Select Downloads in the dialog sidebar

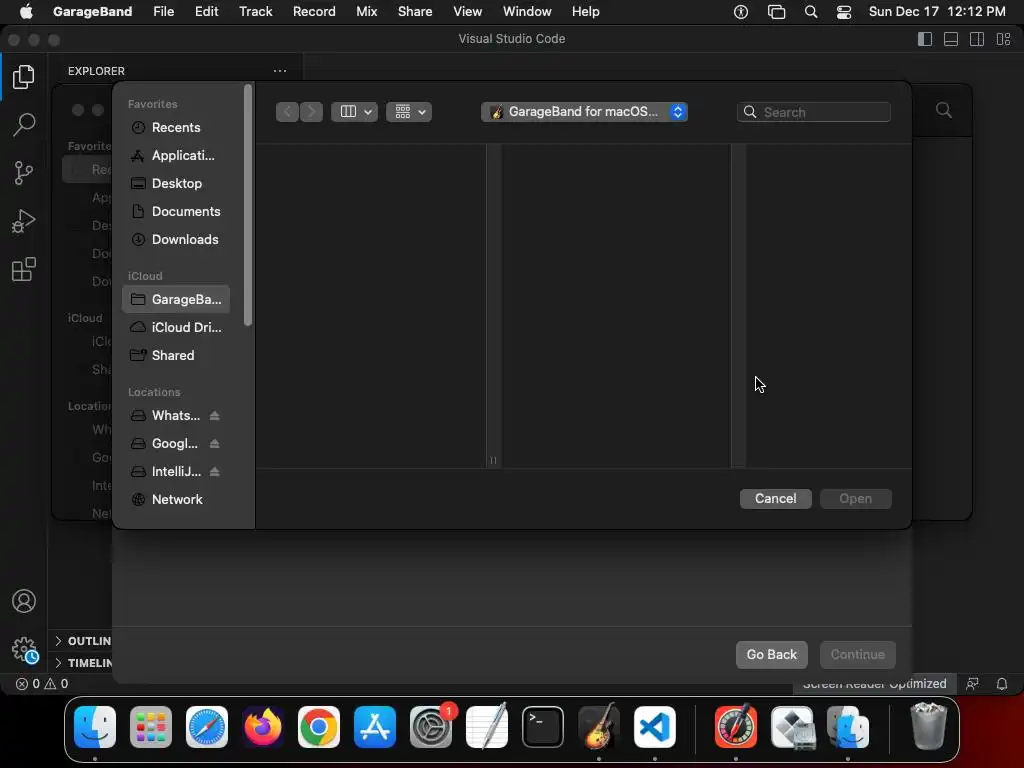pyautogui.click(x=176, y=240)
